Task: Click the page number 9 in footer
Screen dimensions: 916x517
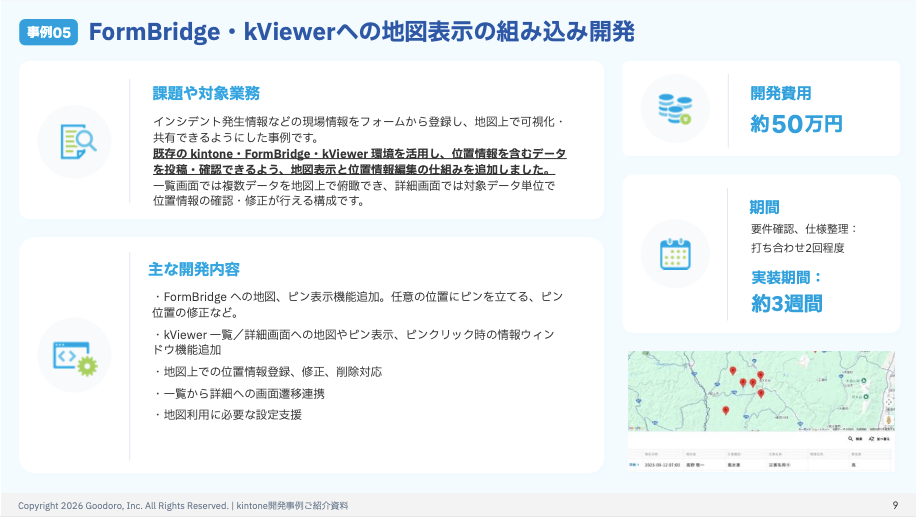Action: [895, 505]
